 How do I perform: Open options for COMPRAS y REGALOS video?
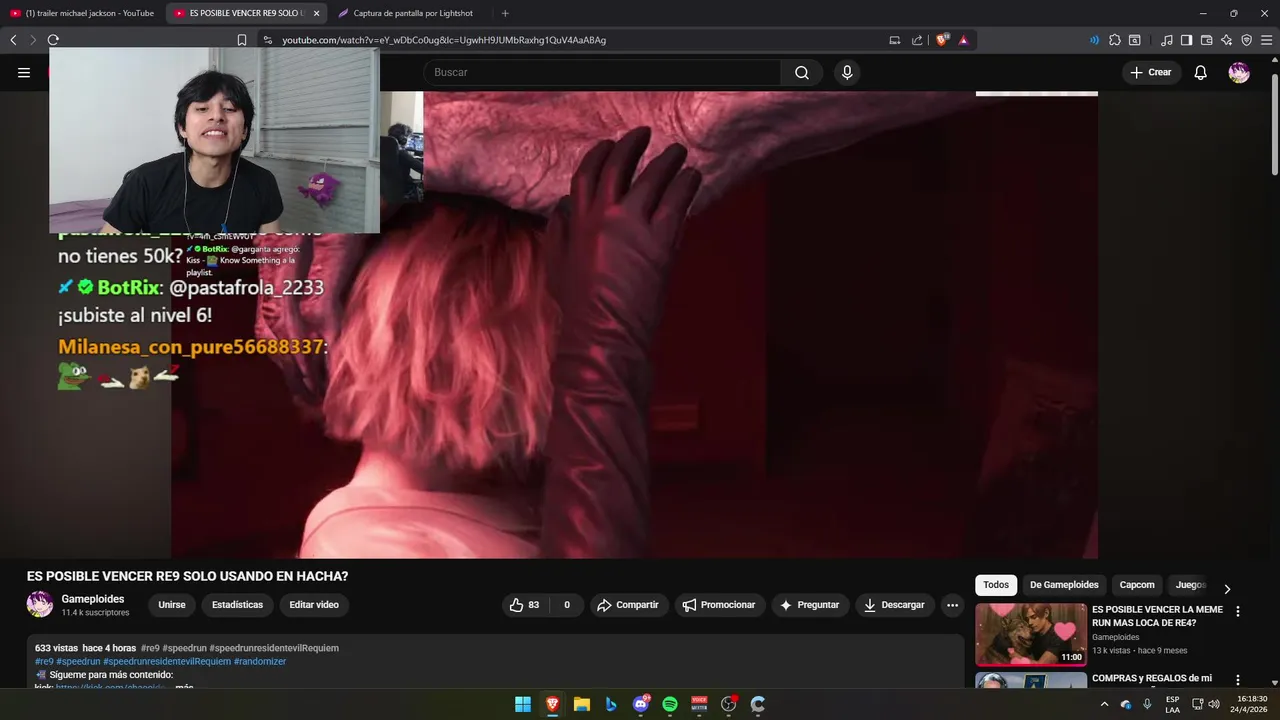click(1238, 680)
